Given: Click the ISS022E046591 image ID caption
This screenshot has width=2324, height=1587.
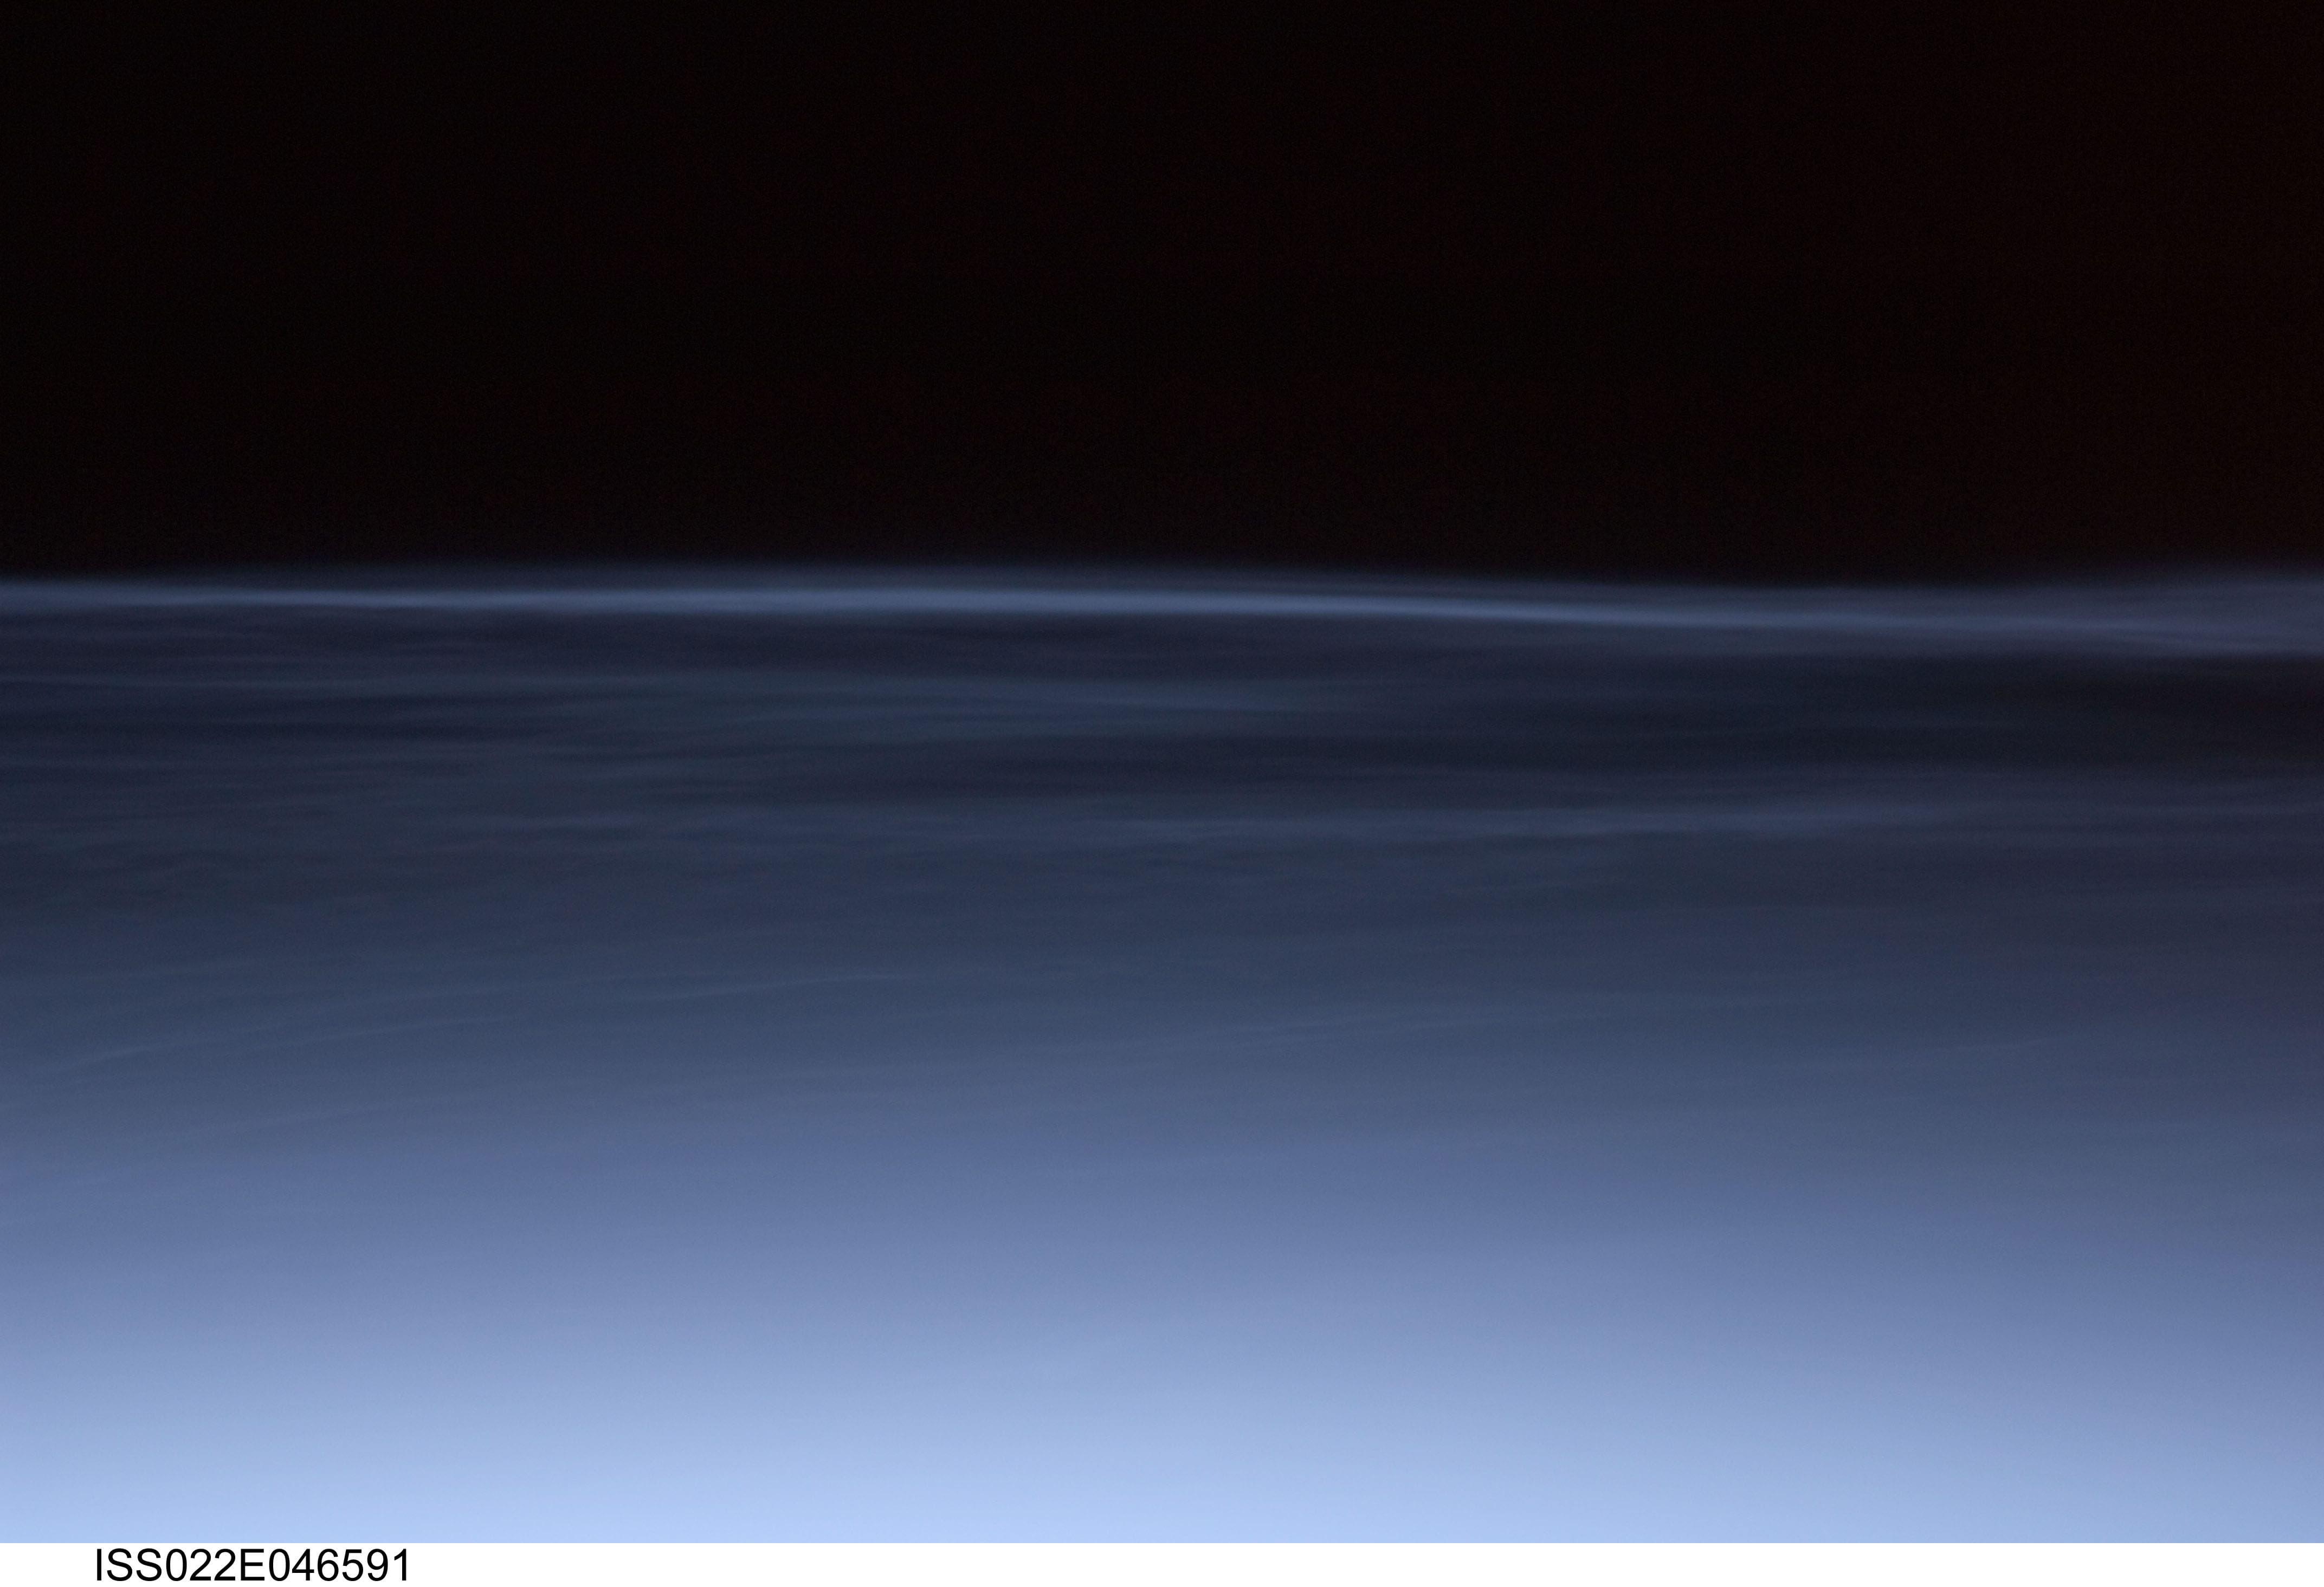Looking at the screenshot, I should pos(252,1565).
